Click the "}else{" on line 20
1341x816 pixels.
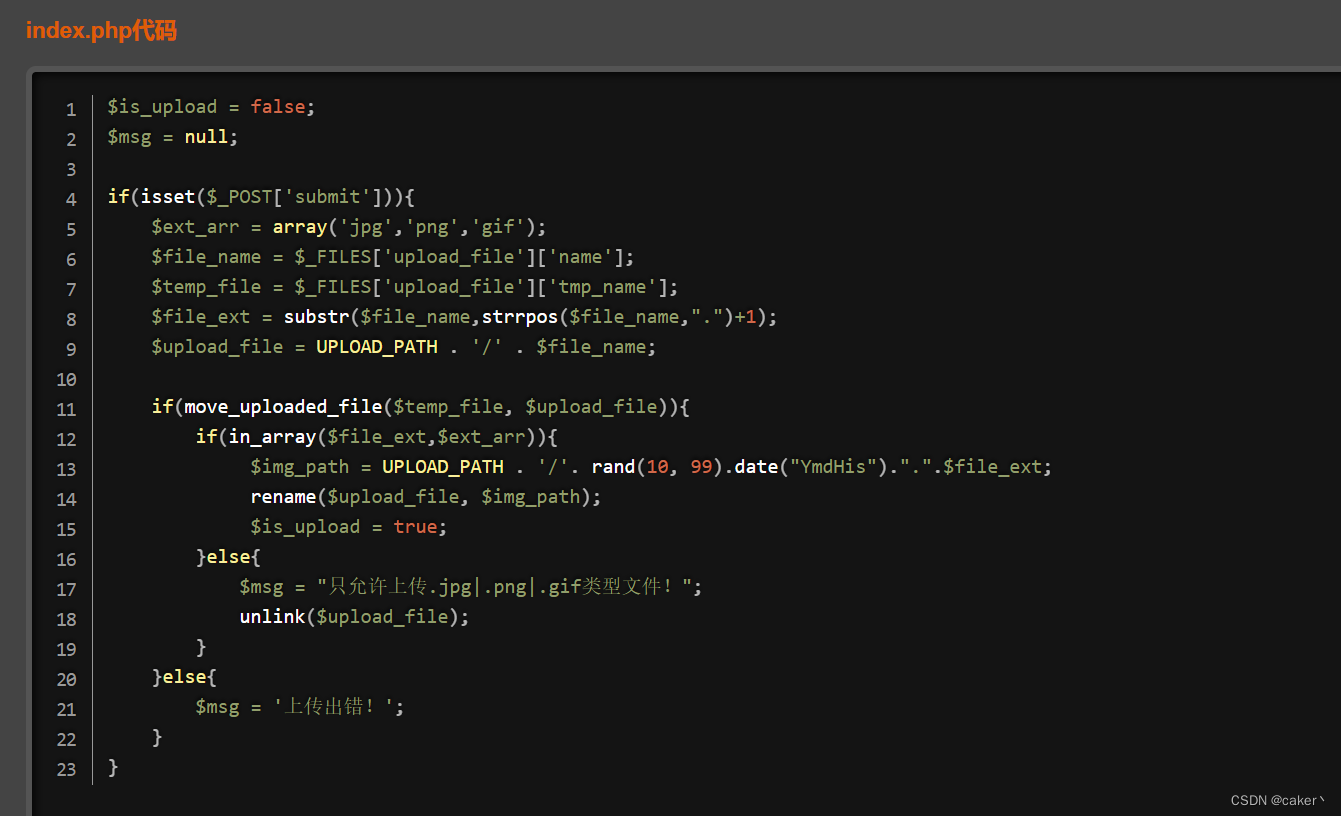point(184,677)
